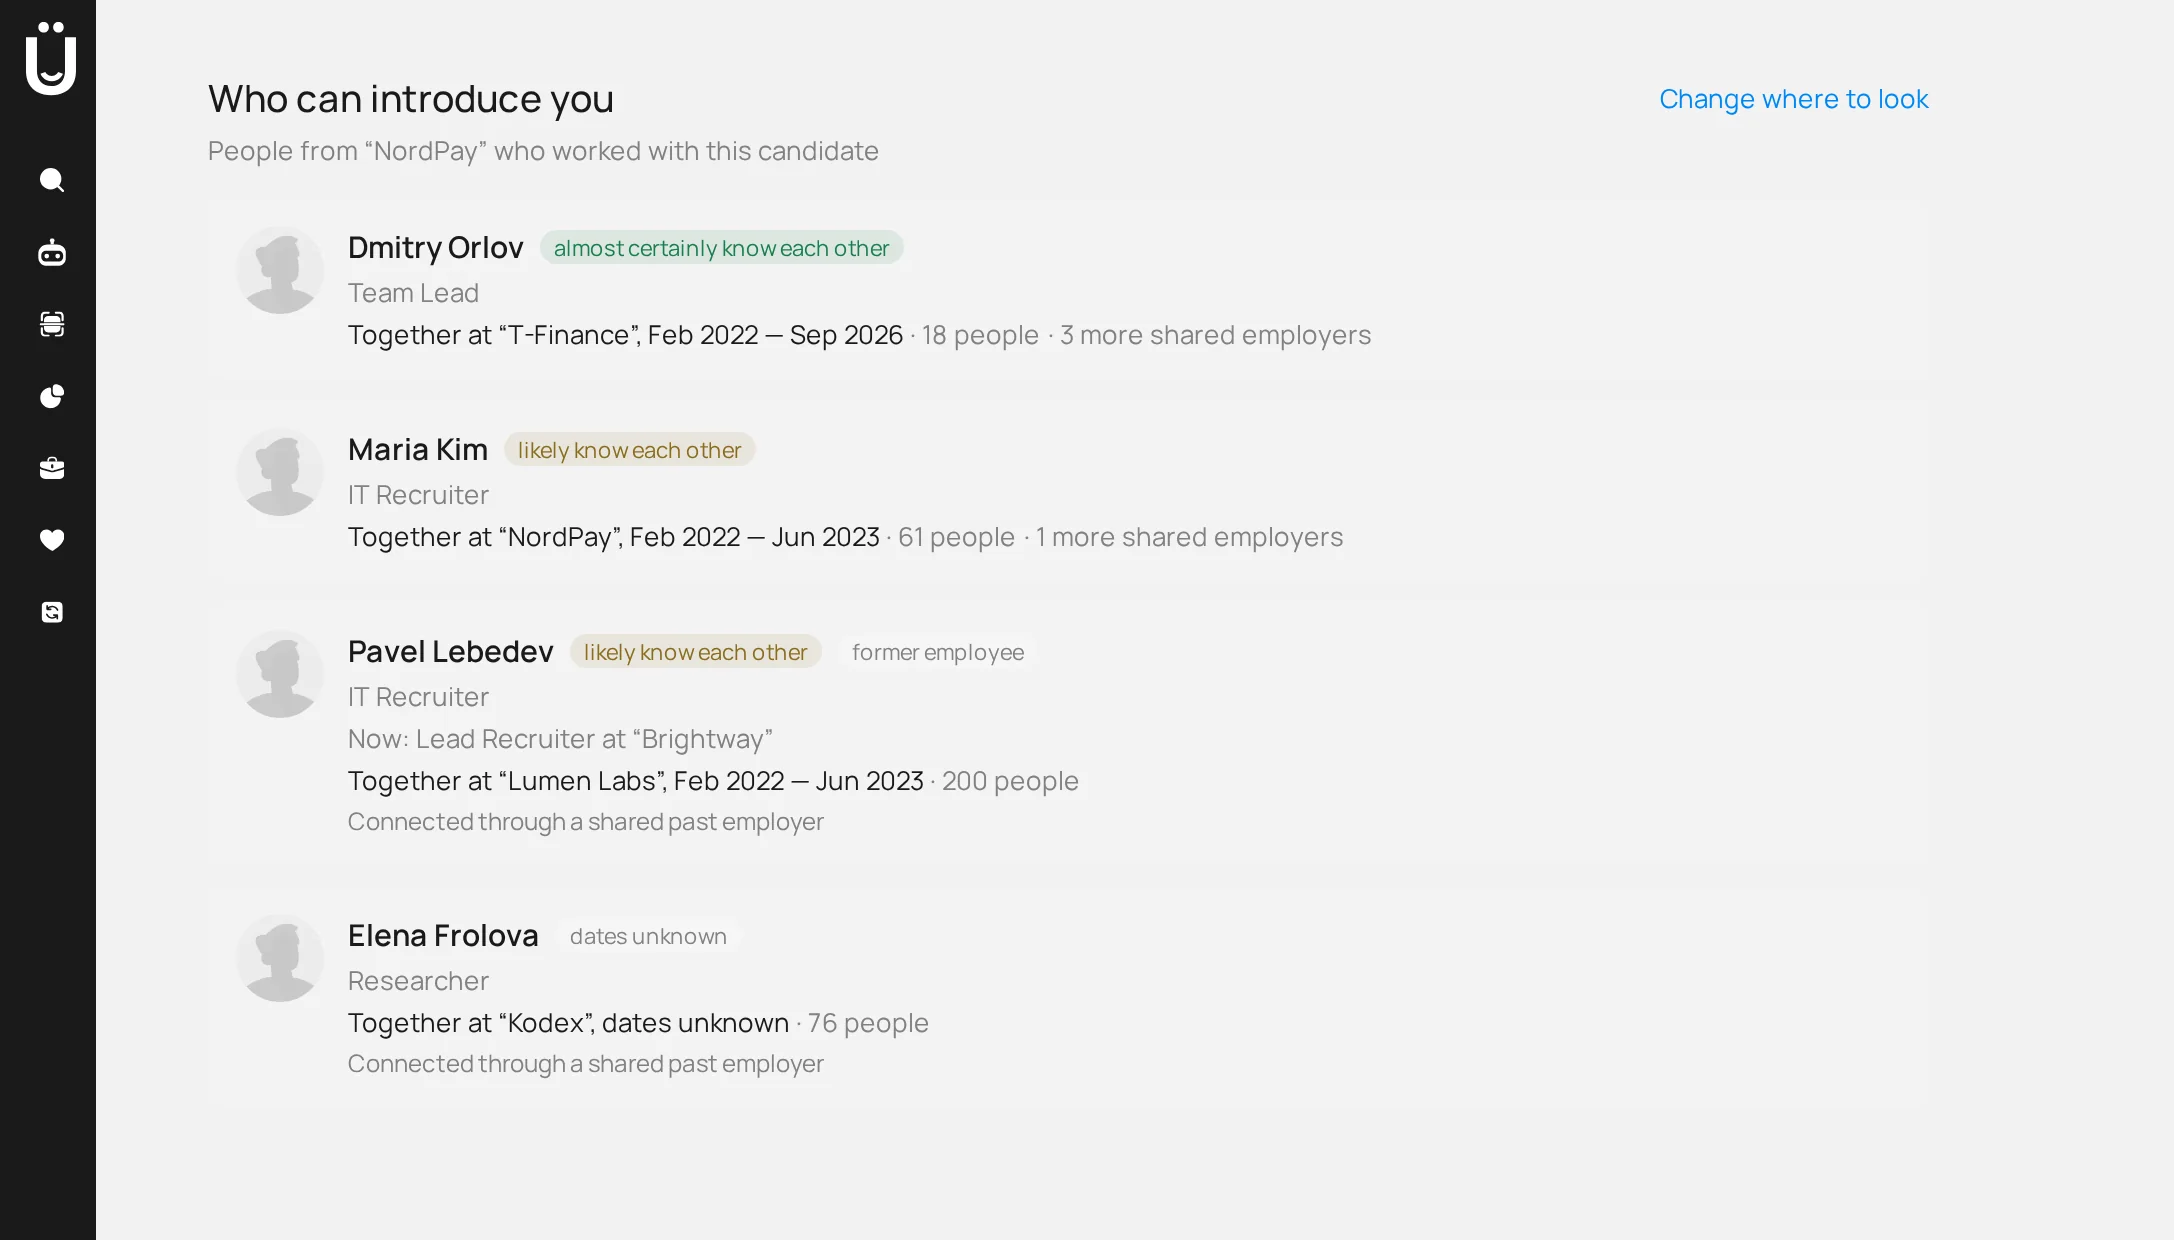Image resolution: width=2174 pixels, height=1240 pixels.
Task: Open search via magnifier sidebar icon
Action: pos(52,180)
